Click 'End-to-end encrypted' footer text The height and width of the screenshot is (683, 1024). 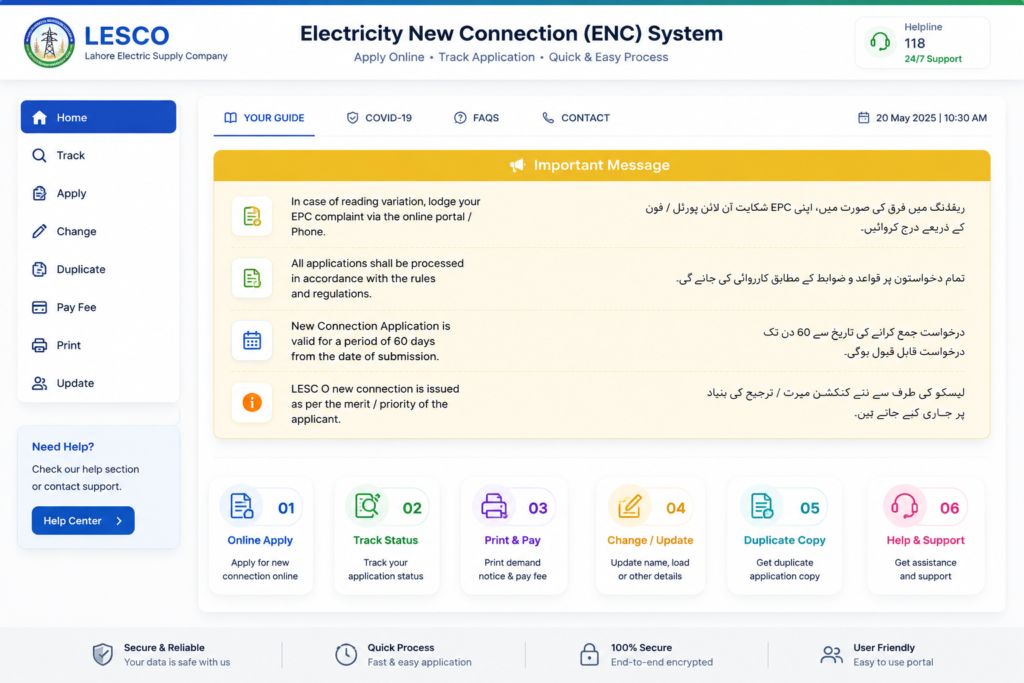point(662,662)
